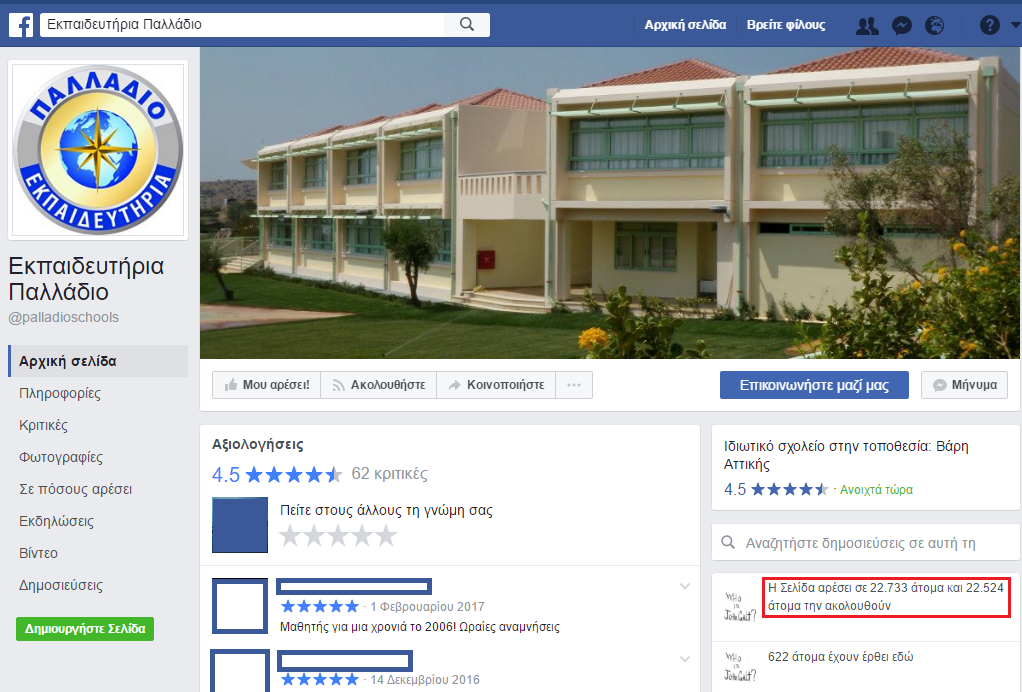1022x692 pixels.
Task: Click 622 άτομα έχουν έρθει εδώ text
Action: click(840, 657)
